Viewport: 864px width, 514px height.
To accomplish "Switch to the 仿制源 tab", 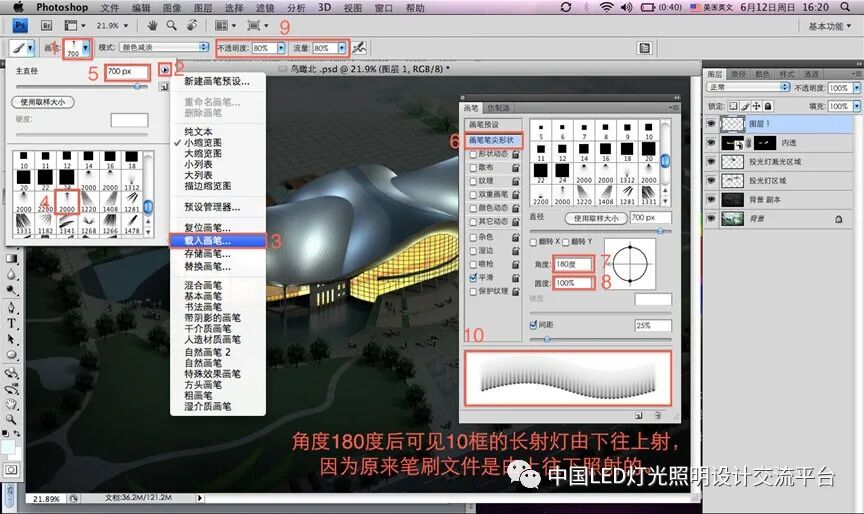I will [498, 108].
